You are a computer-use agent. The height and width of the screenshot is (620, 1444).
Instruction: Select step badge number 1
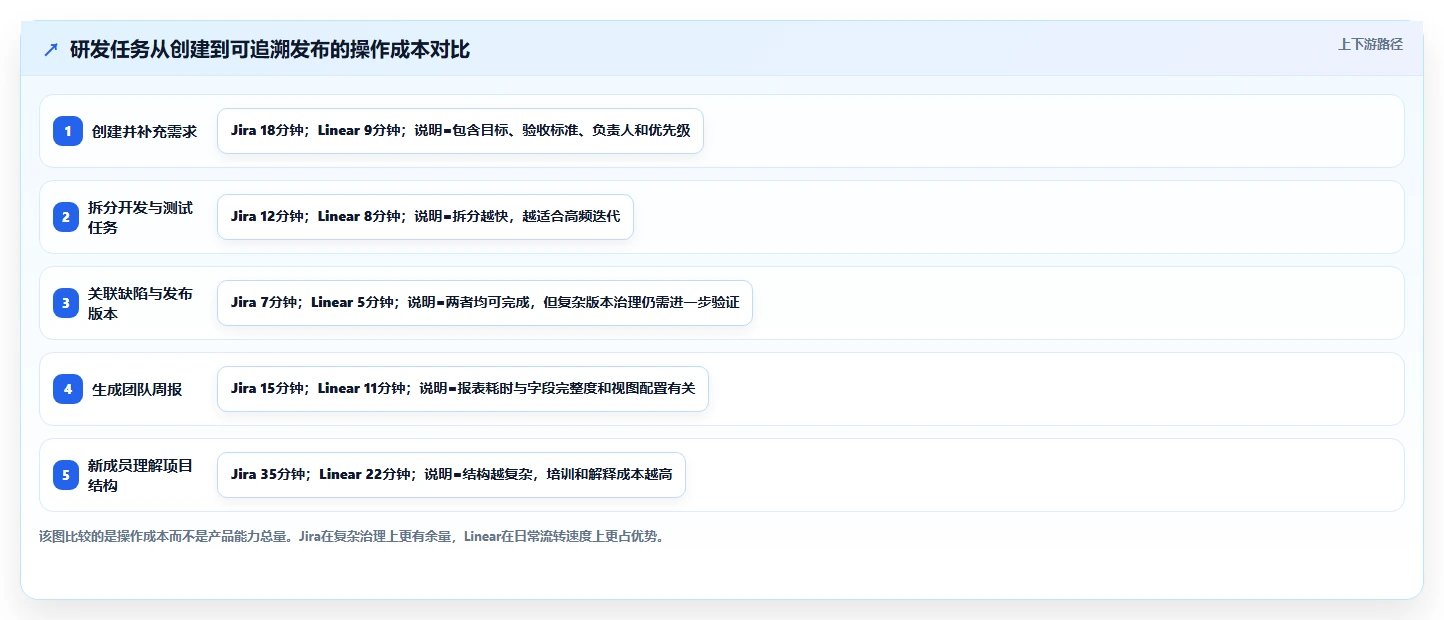68,131
